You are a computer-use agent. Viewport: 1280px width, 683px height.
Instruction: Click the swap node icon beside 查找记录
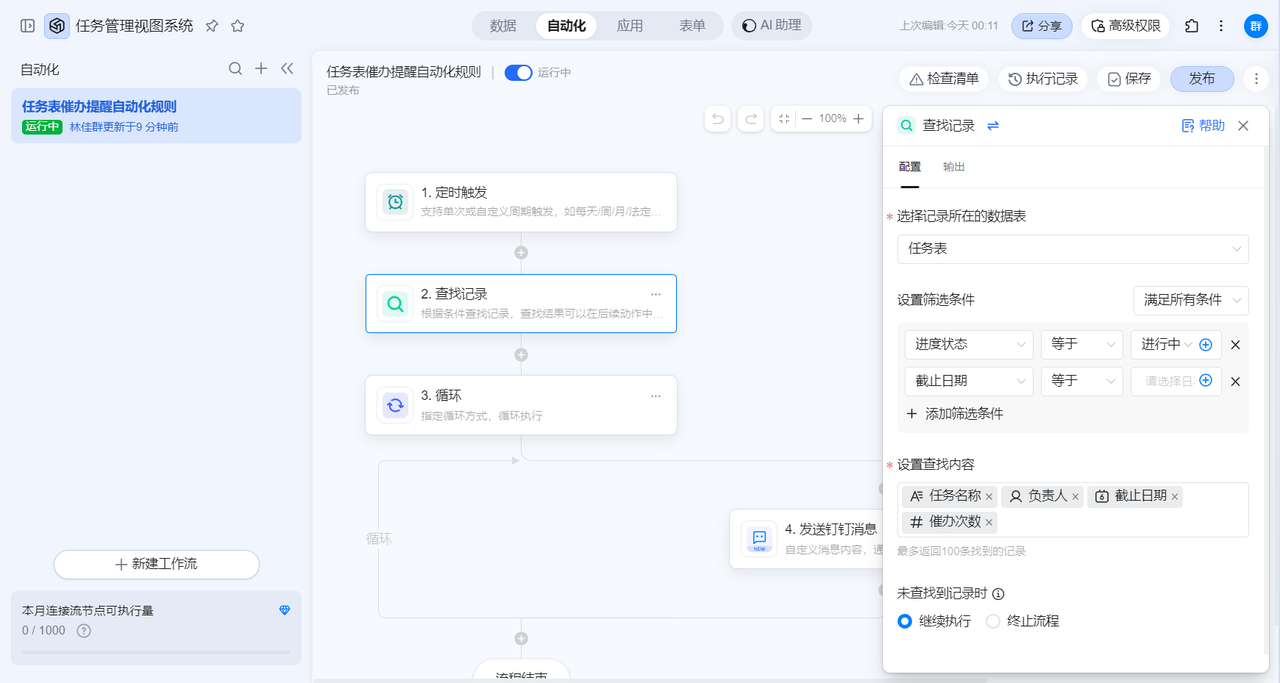993,126
